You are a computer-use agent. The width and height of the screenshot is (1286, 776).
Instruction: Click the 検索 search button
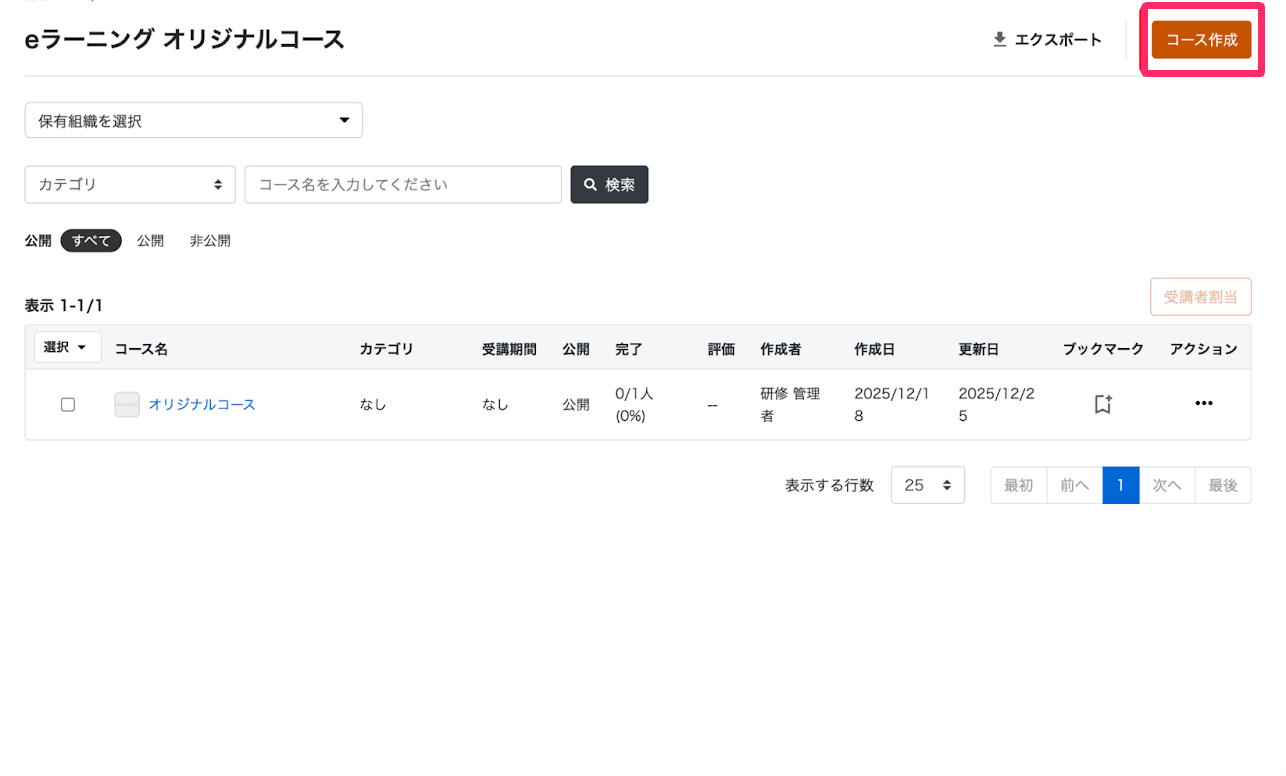(609, 185)
